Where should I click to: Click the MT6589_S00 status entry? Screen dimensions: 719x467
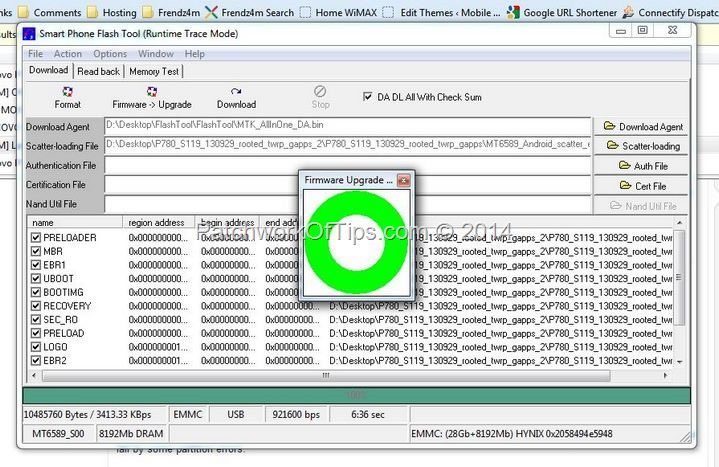coord(58,434)
